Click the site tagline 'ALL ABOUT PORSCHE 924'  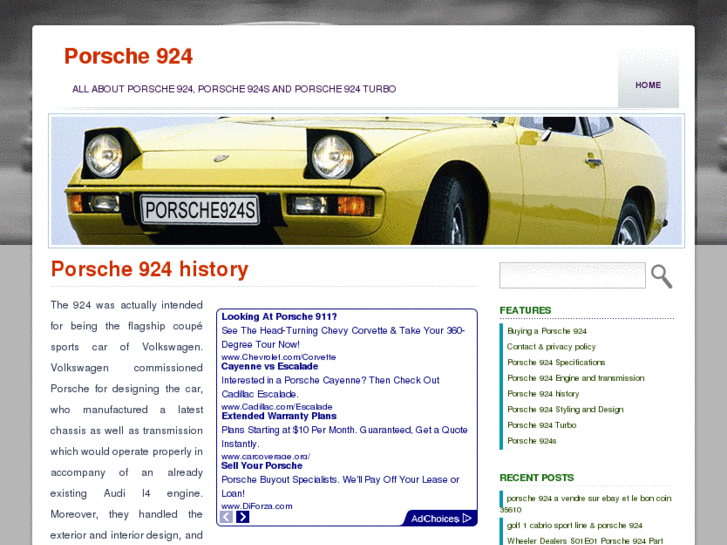[234, 89]
